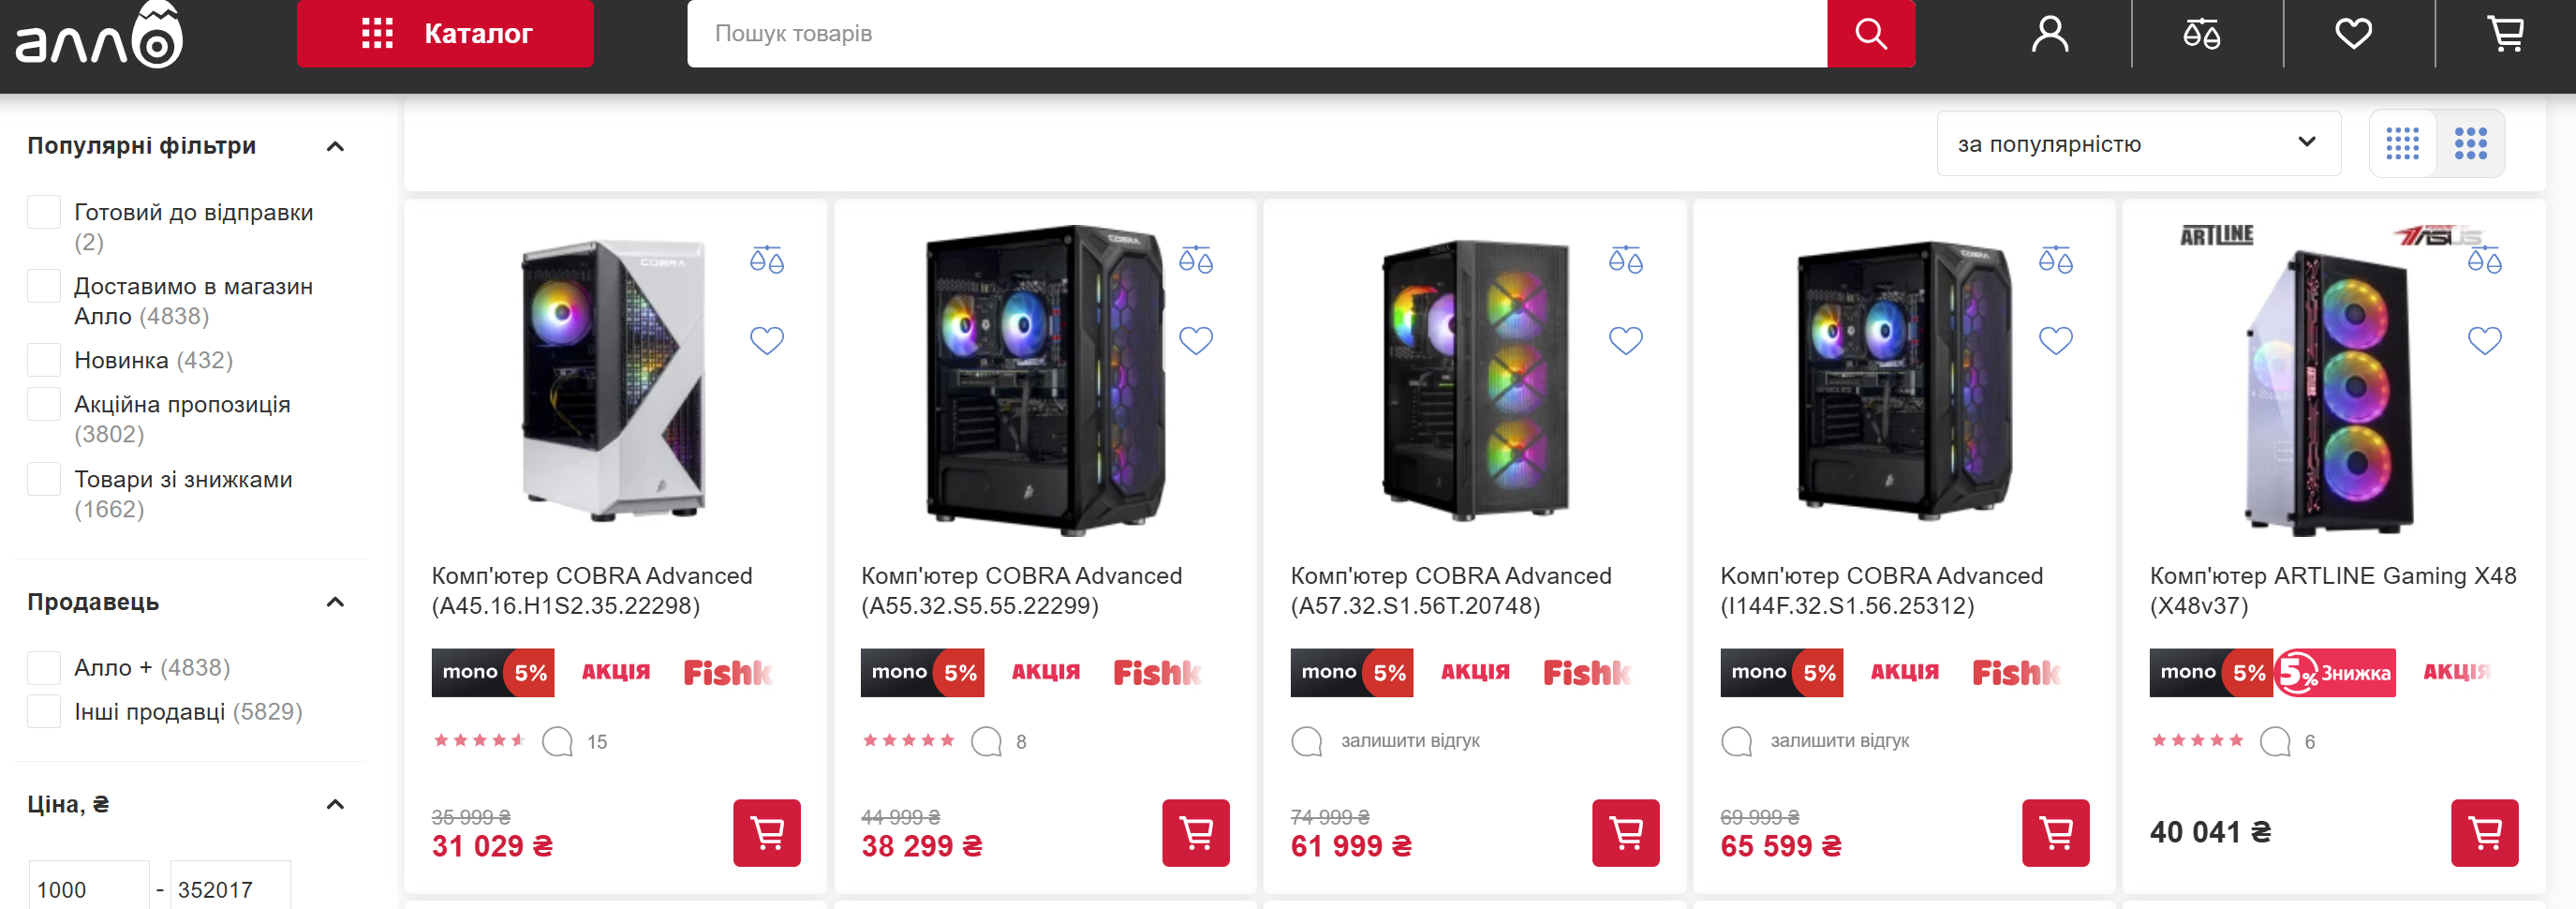The height and width of the screenshot is (909, 2576).
Task: Open the Каталог menu
Action: click(445, 34)
